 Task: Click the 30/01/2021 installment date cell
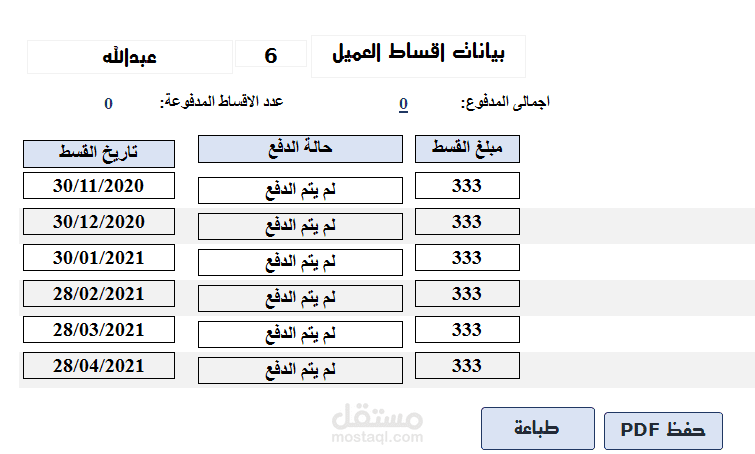click(98, 257)
